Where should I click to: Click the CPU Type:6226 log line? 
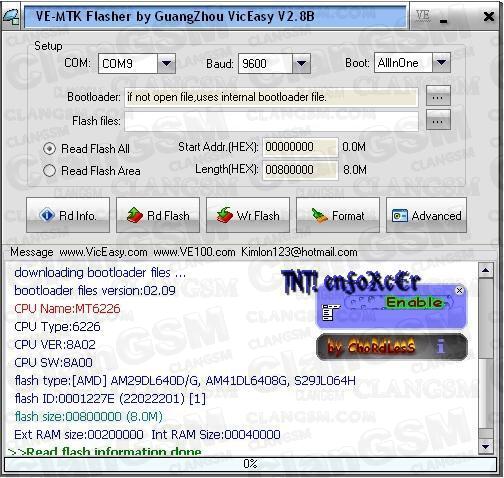pos(57,327)
